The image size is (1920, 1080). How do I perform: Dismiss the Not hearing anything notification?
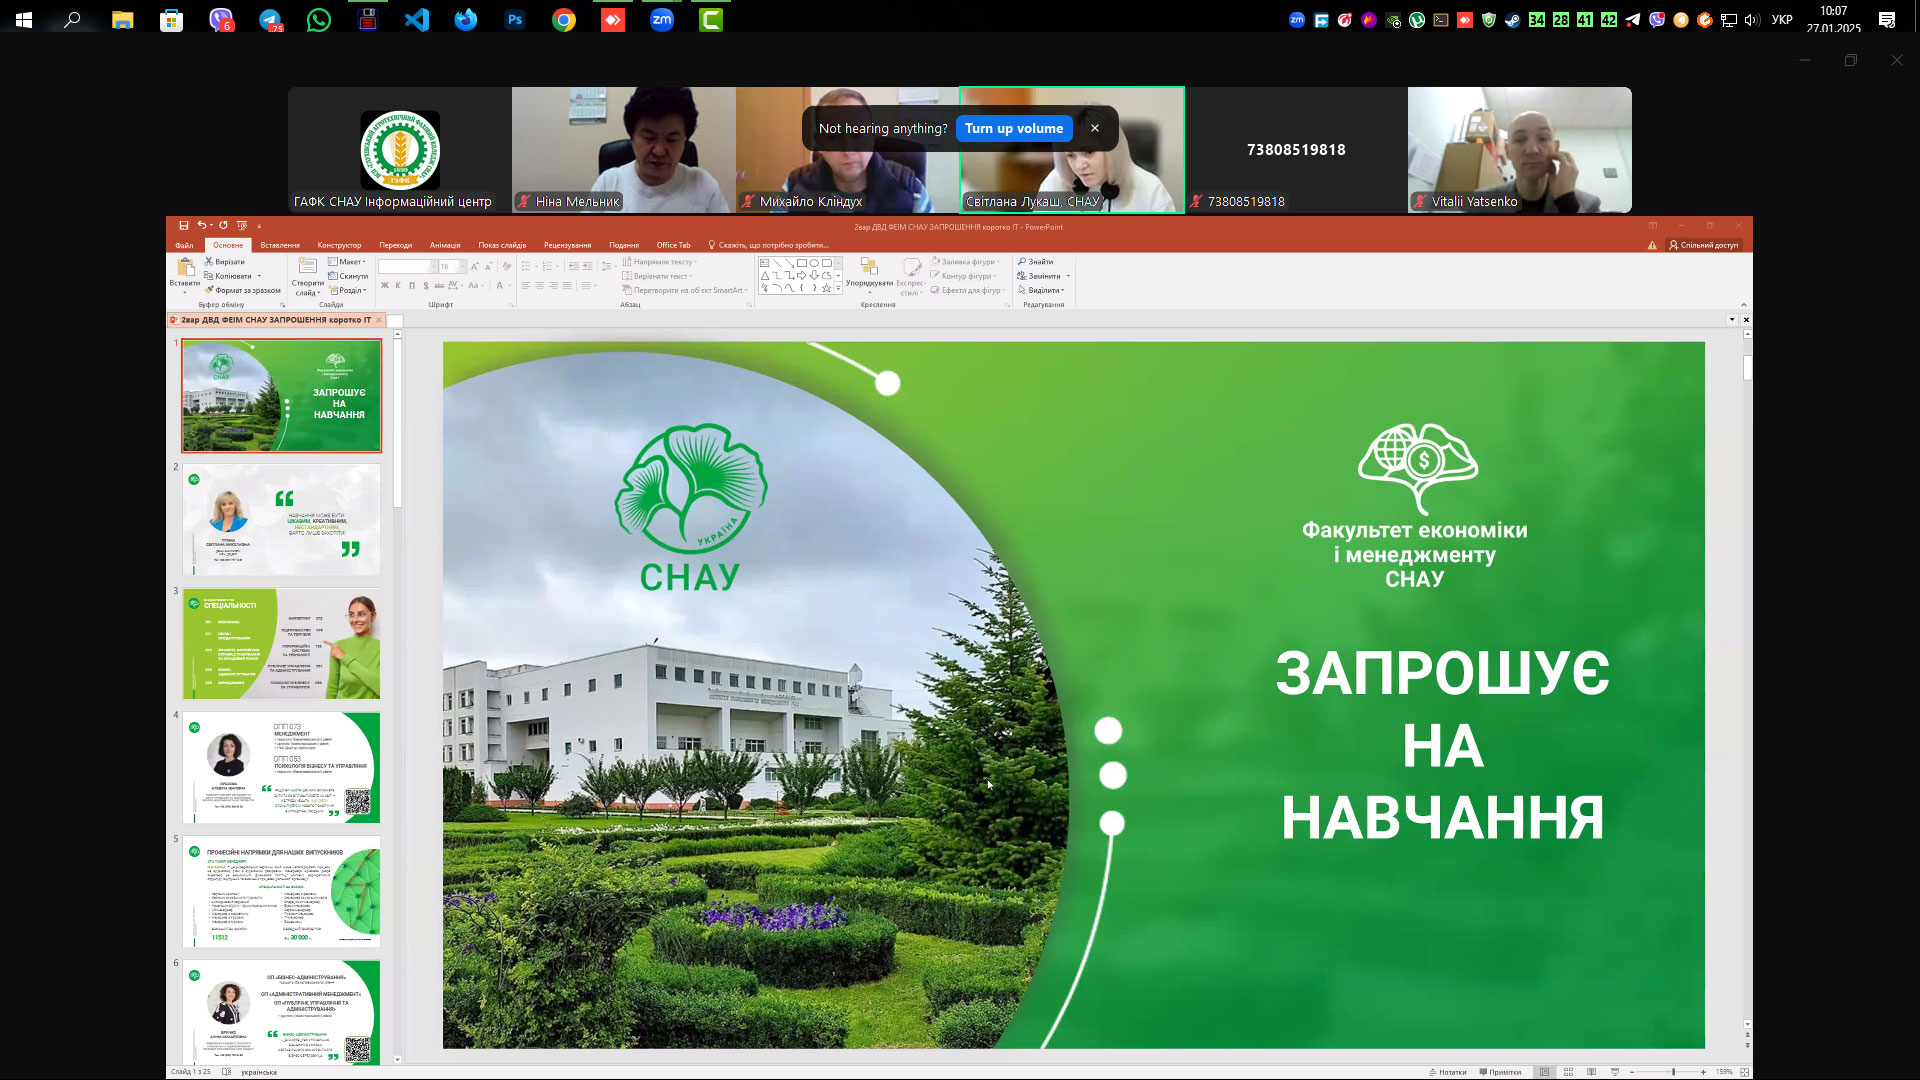click(x=1095, y=129)
